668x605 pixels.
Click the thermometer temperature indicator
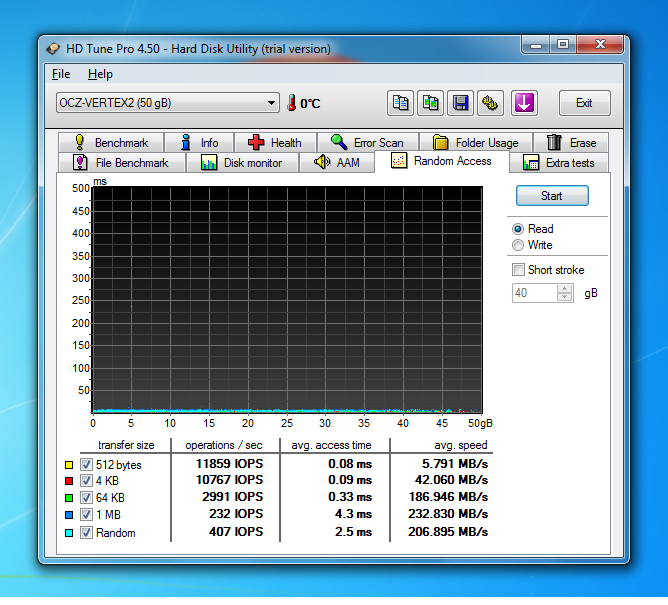click(x=292, y=103)
